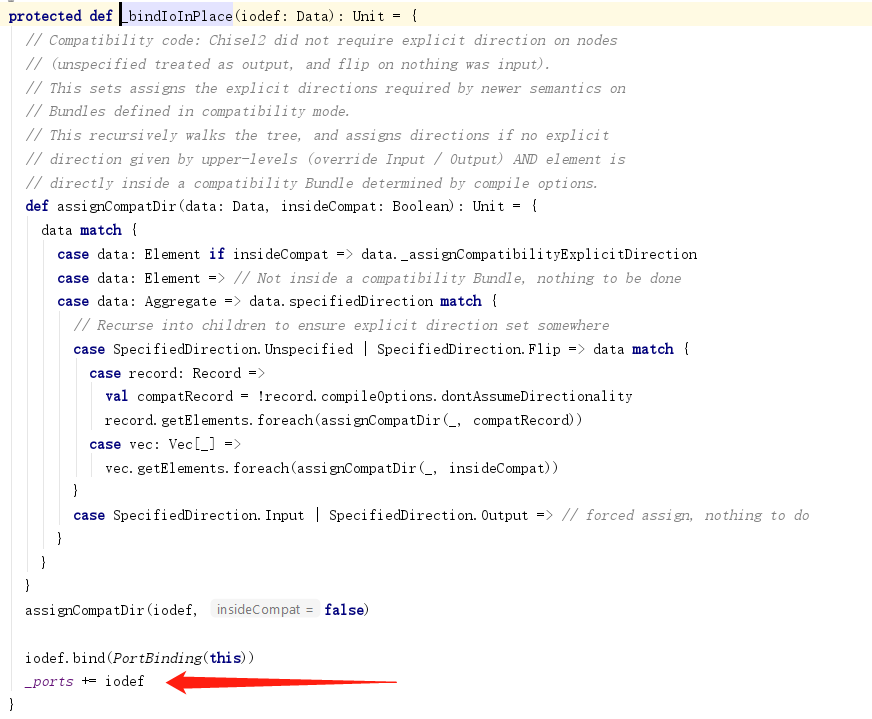Click 'case record: Record' line

pyautogui.click(x=177, y=373)
